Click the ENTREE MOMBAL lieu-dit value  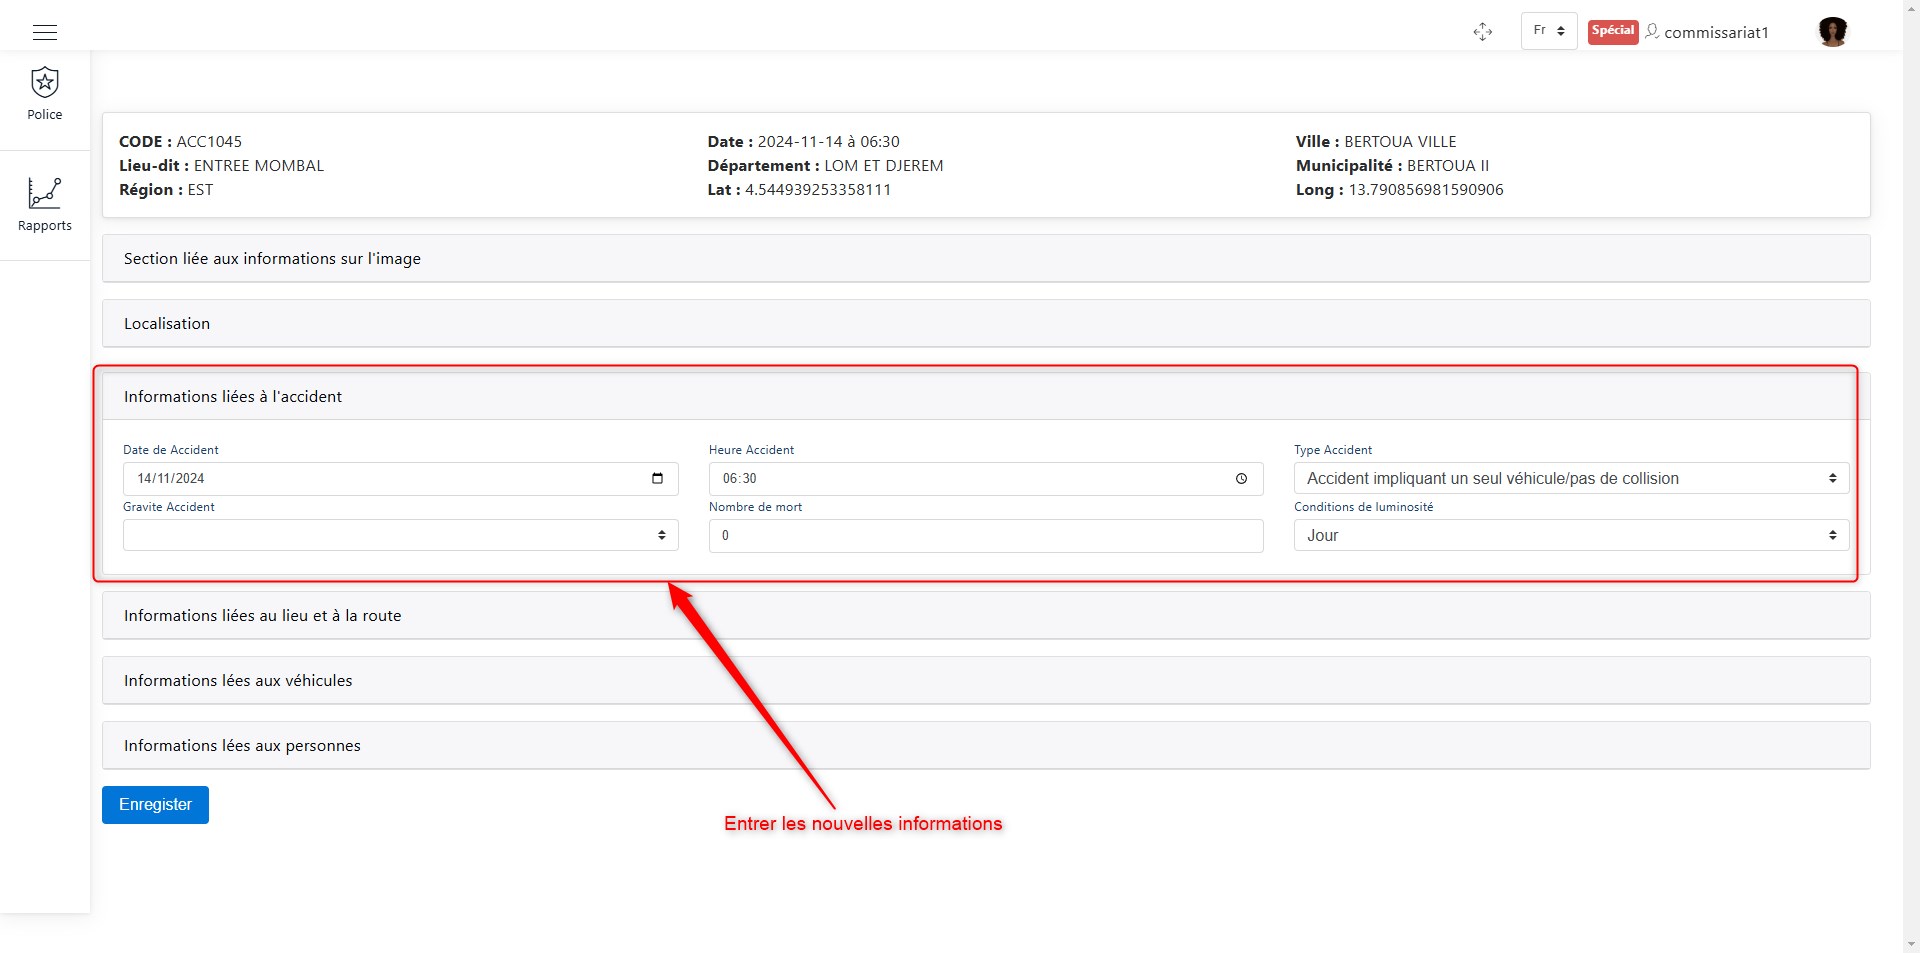tap(259, 165)
